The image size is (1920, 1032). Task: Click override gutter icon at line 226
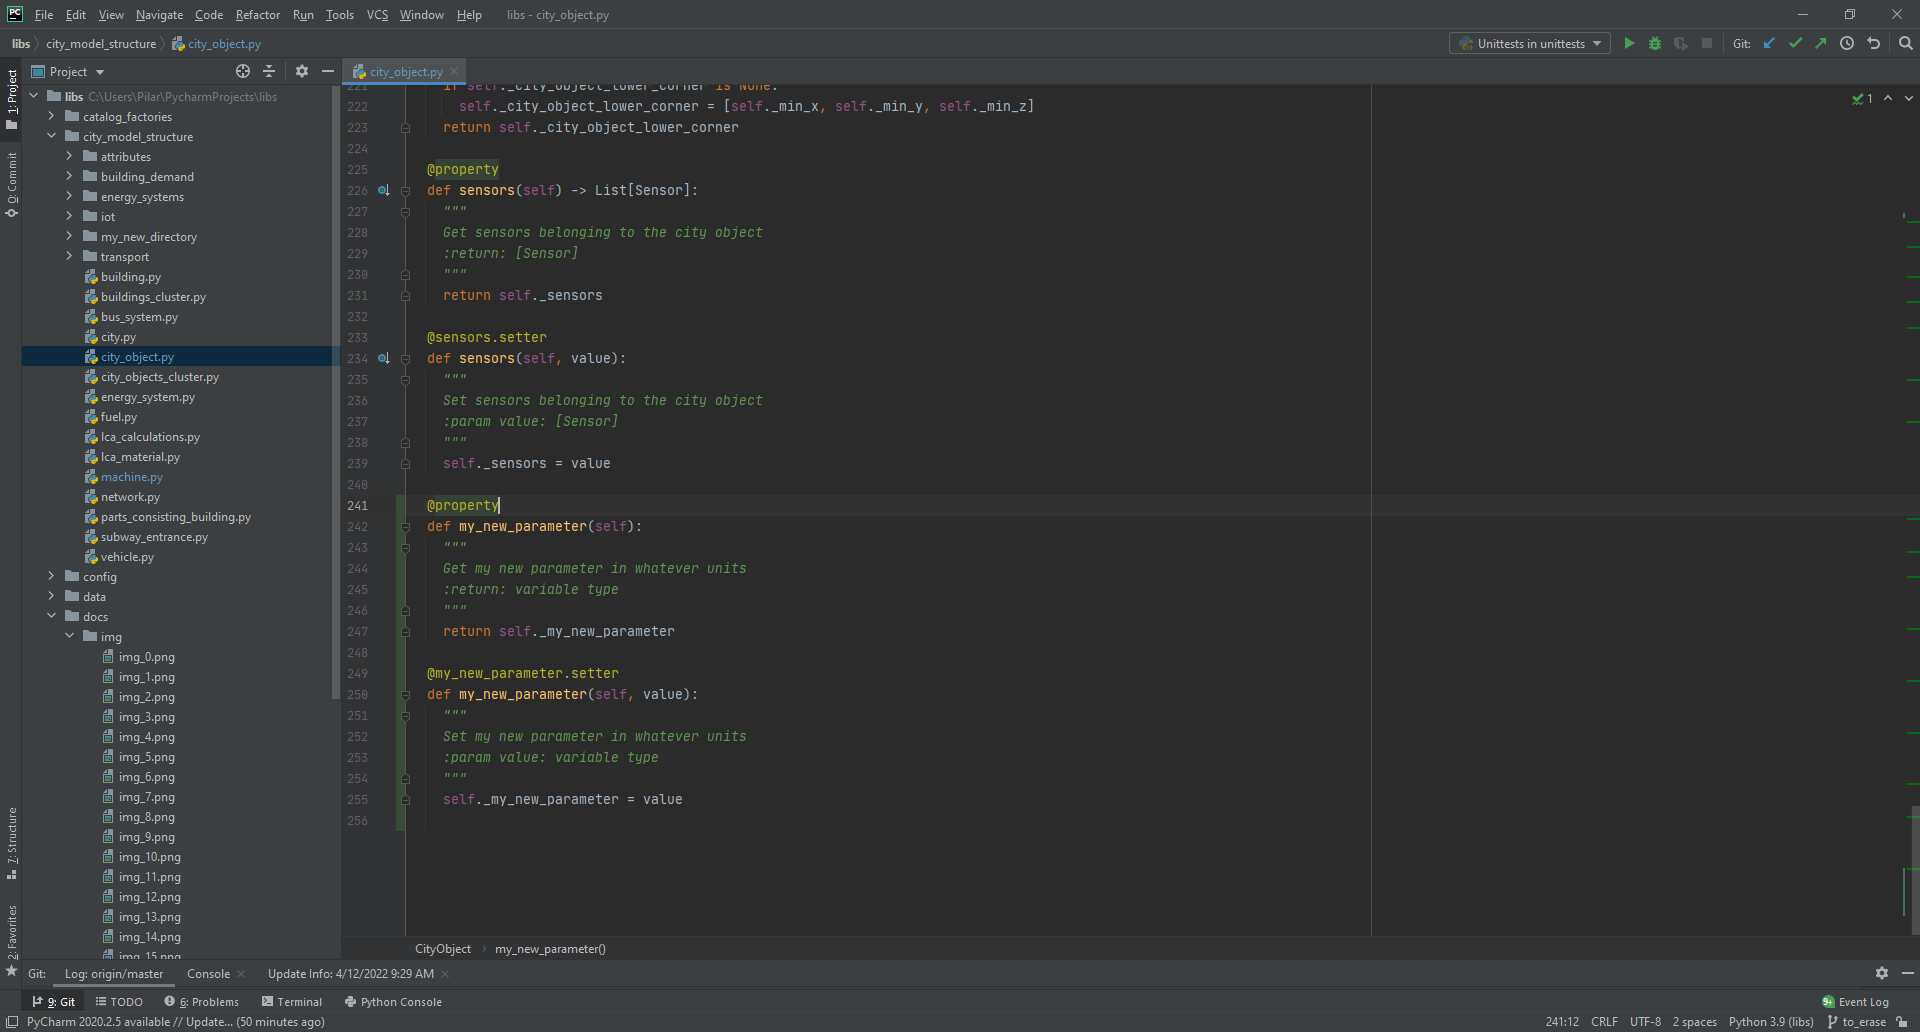click(x=383, y=190)
